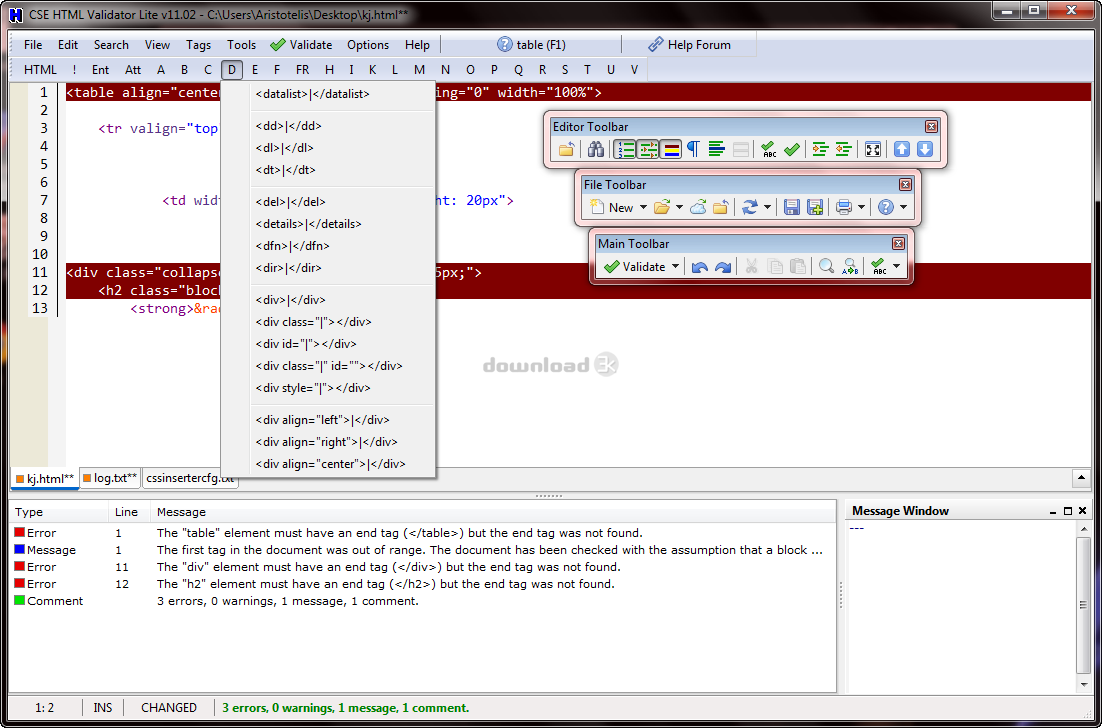Image resolution: width=1102 pixels, height=728 pixels.
Task: Click the Line column header in results
Action: (129, 512)
